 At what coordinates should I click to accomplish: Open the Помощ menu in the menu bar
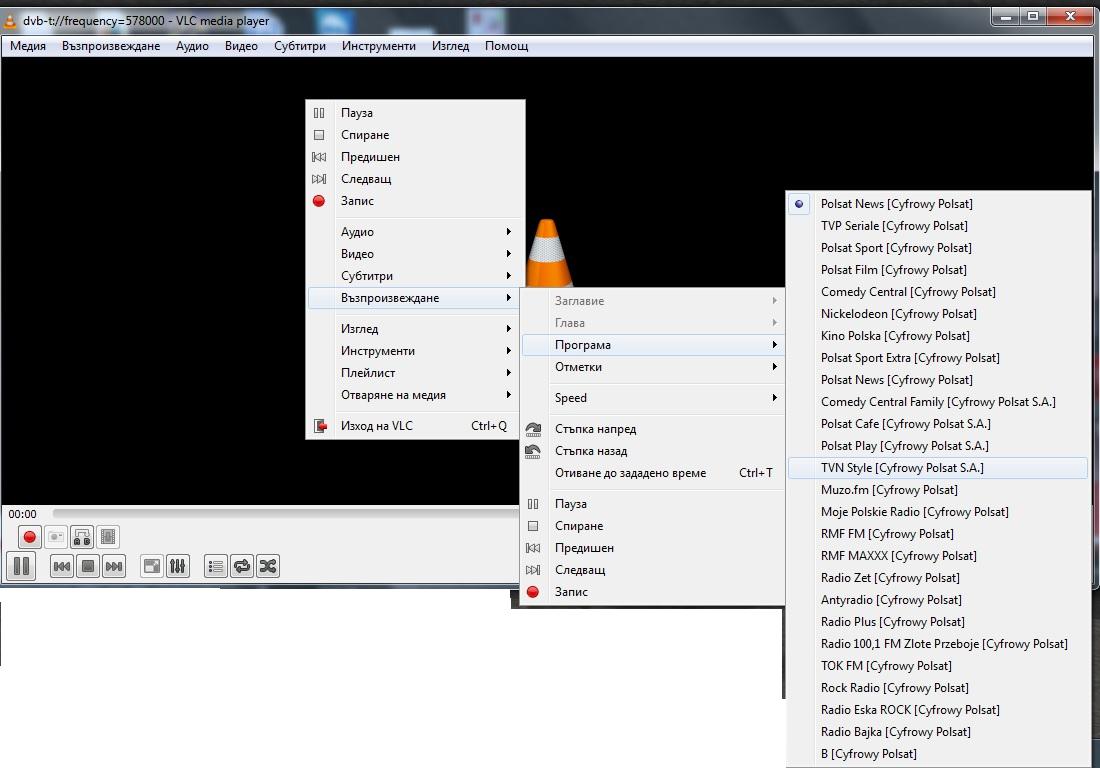pyautogui.click(x=507, y=46)
